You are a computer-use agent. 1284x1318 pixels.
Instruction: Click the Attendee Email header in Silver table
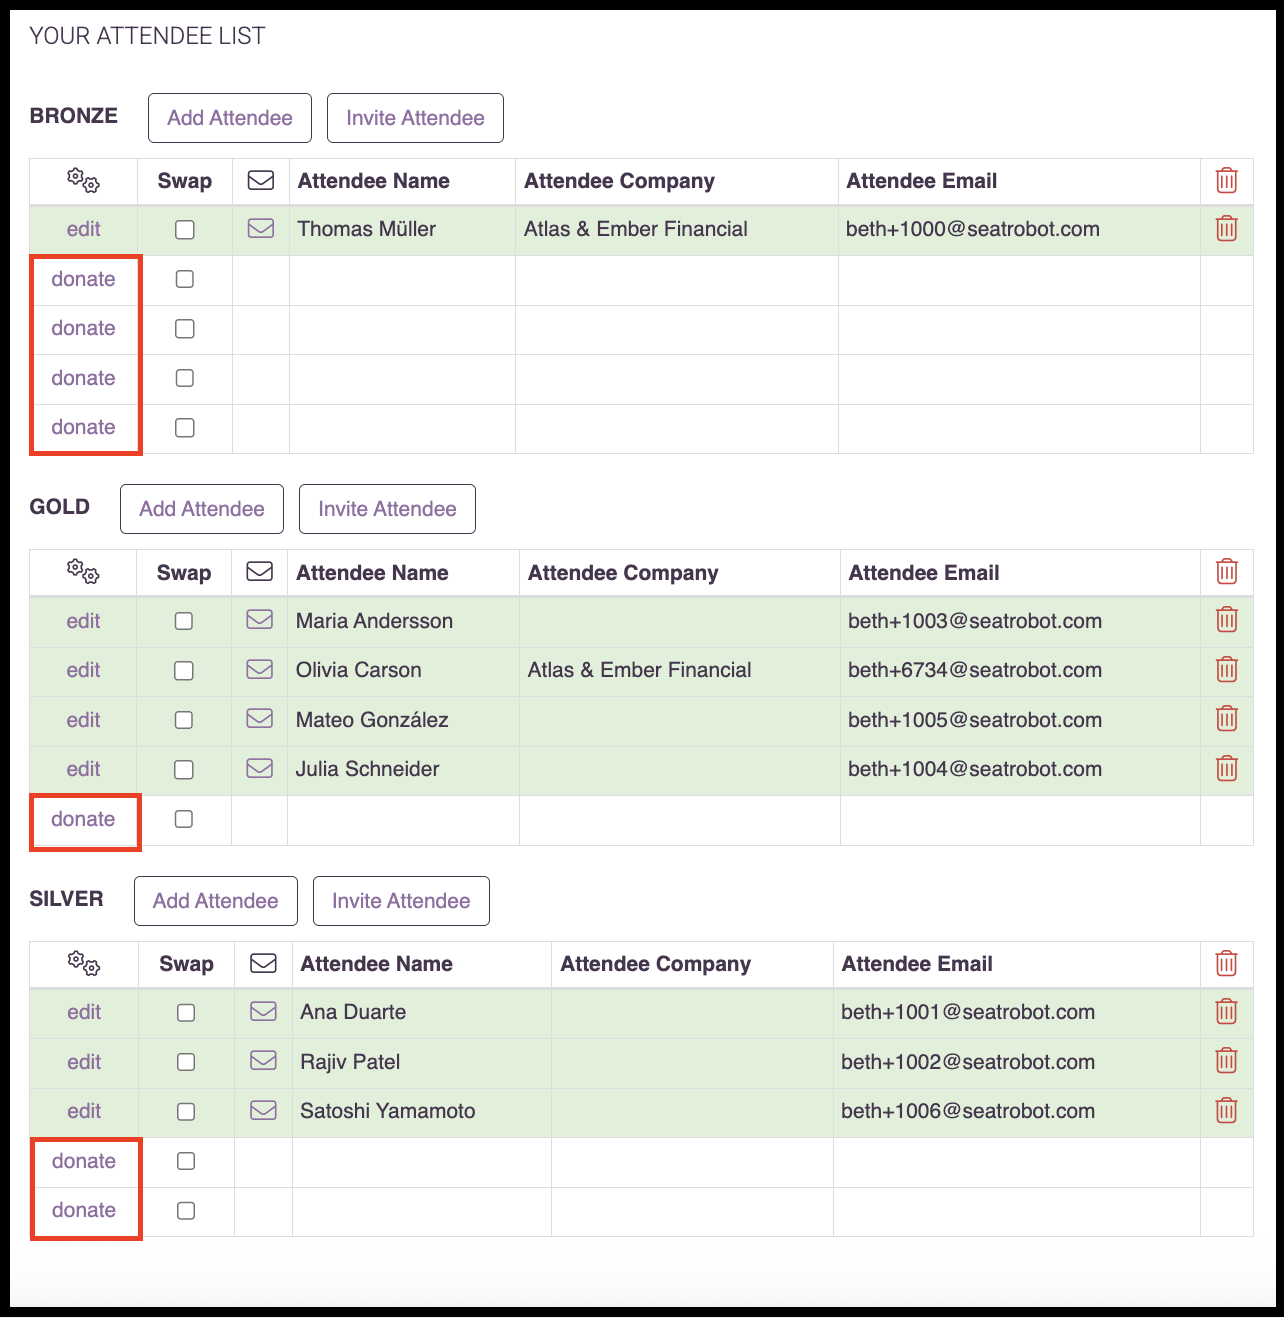917,964
